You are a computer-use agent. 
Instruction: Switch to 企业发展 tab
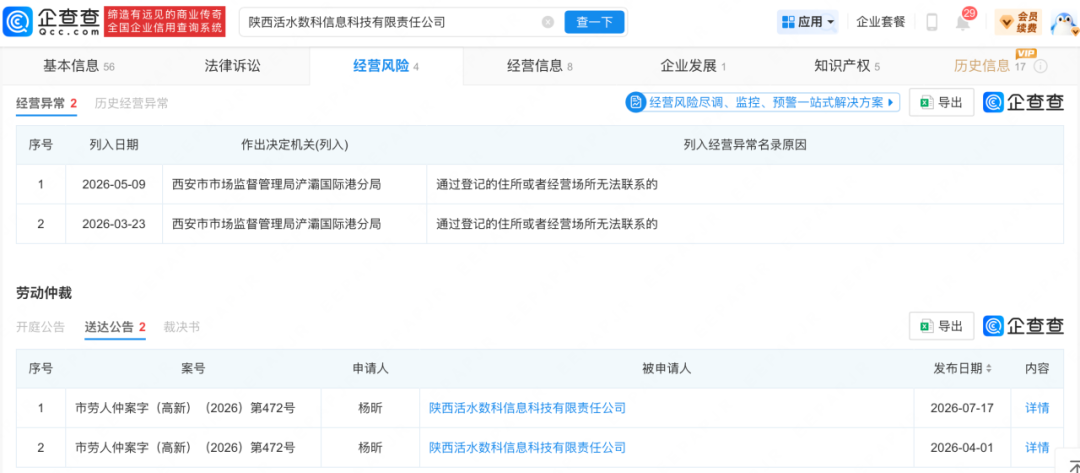point(693,66)
